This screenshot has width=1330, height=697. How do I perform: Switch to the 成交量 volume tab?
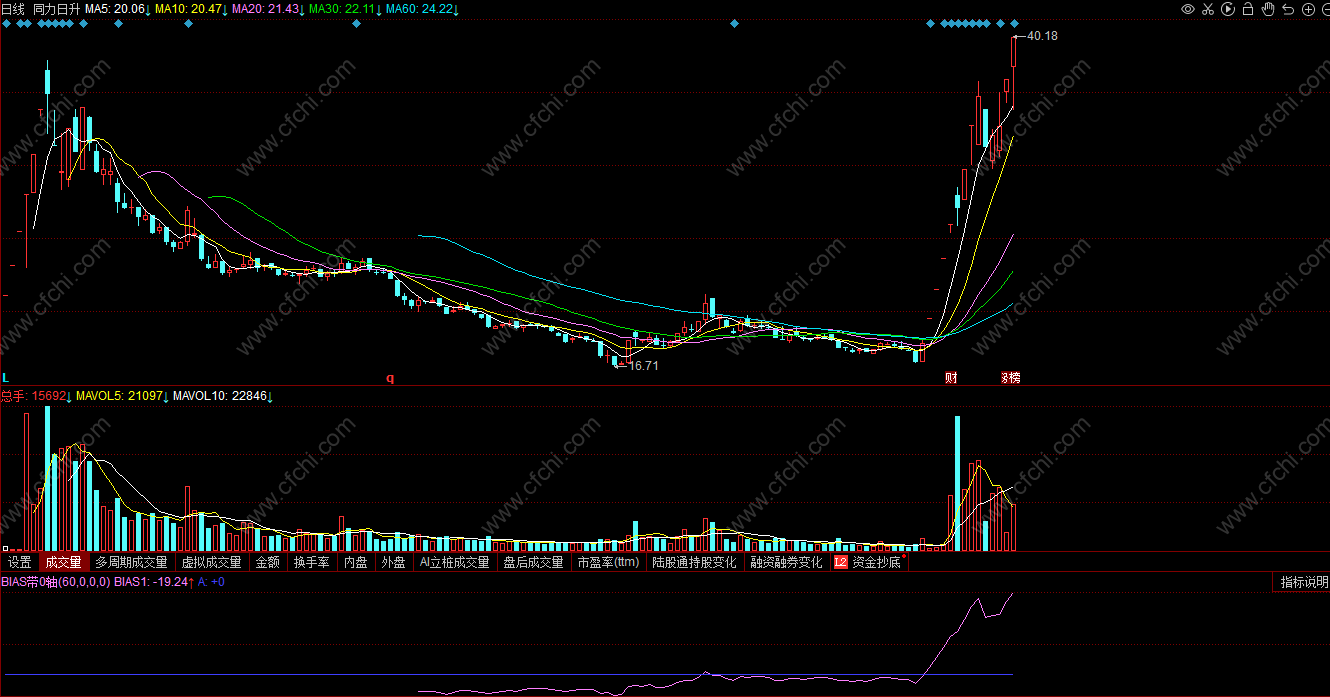click(64, 562)
